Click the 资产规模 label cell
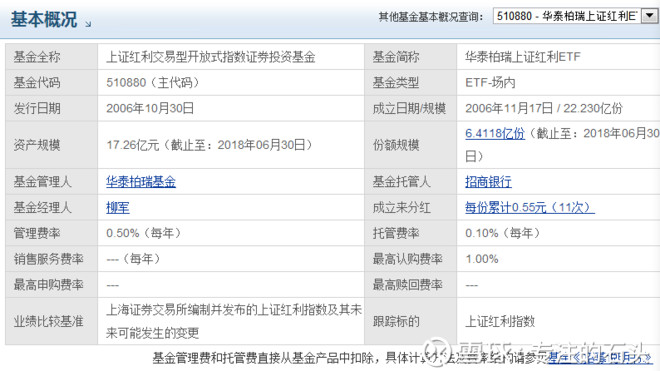The width and height of the screenshot is (660, 371). point(51,145)
